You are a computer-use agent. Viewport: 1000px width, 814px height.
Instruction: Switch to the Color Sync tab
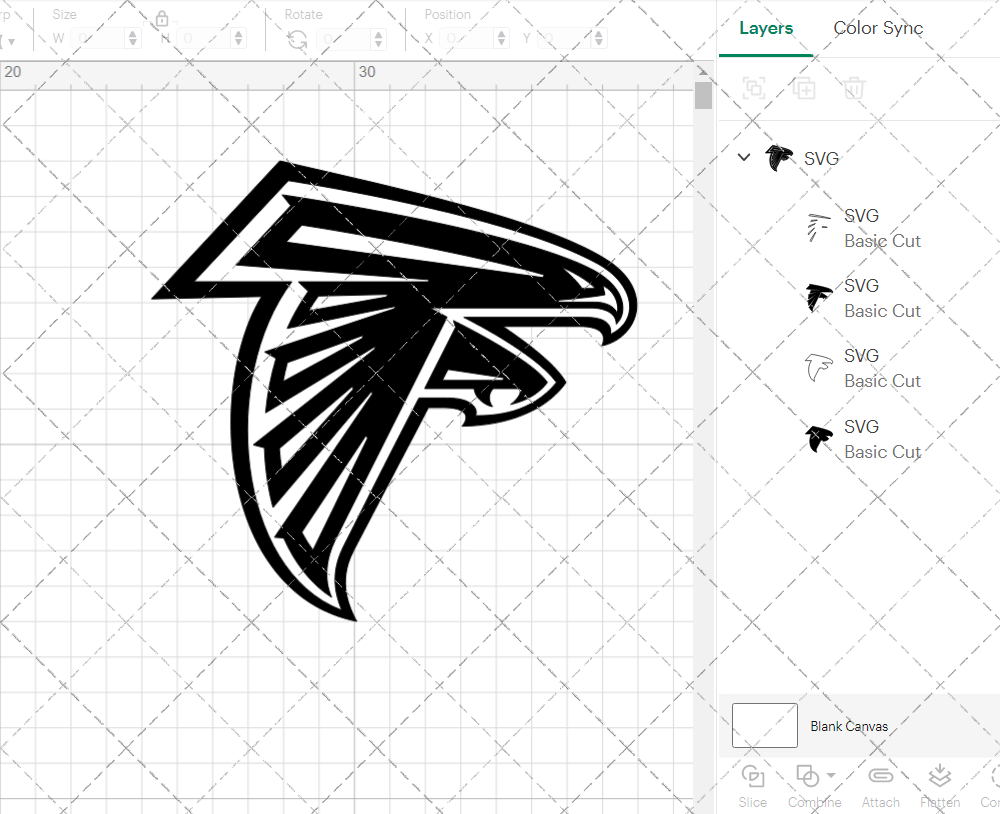tap(877, 28)
